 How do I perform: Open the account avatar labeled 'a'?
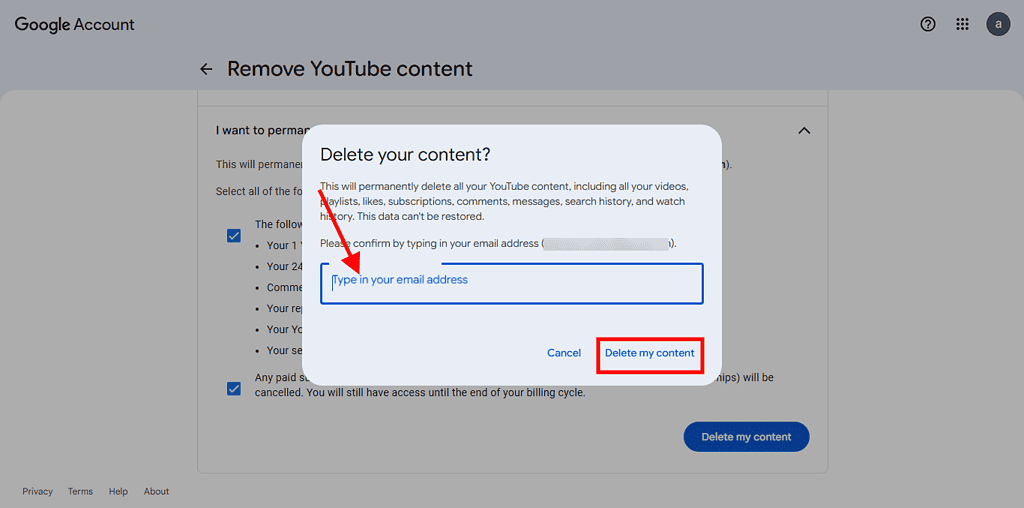[x=998, y=25]
